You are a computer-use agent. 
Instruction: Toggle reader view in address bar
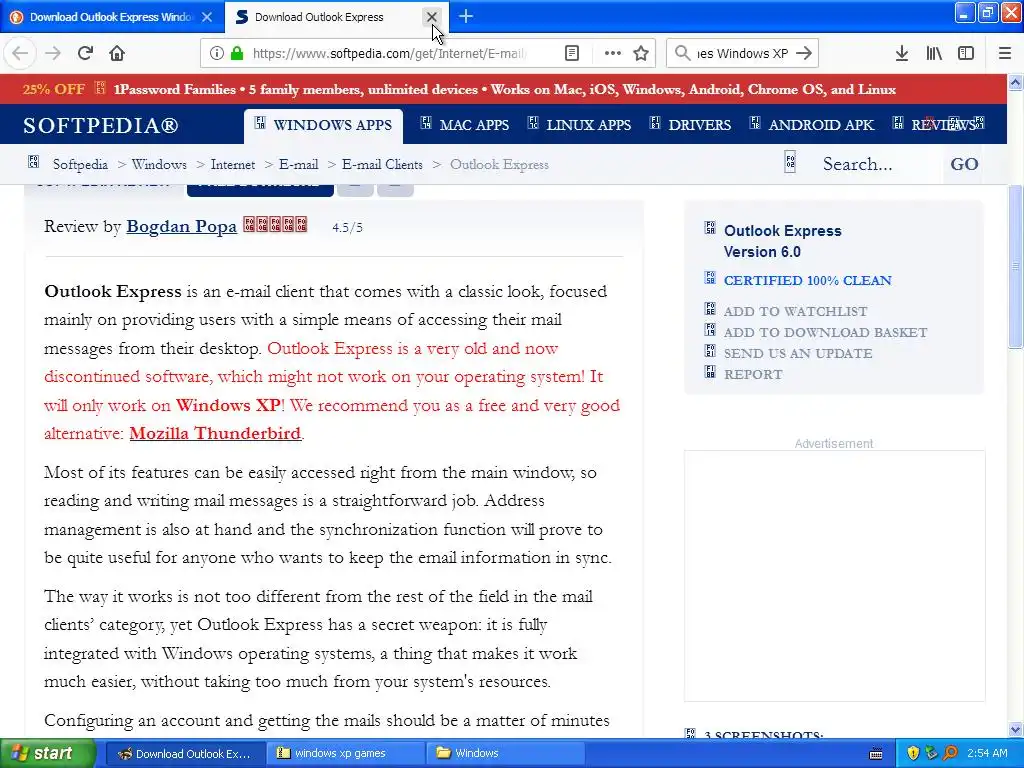[x=571, y=53]
